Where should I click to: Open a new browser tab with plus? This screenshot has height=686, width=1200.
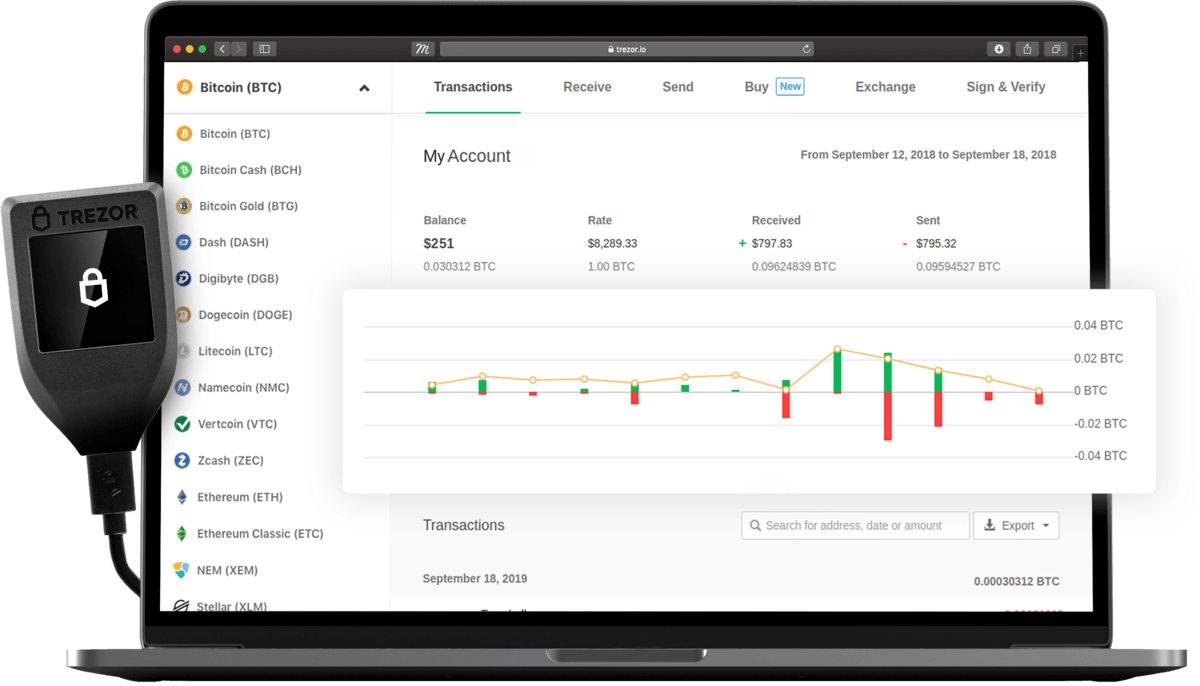[1081, 53]
